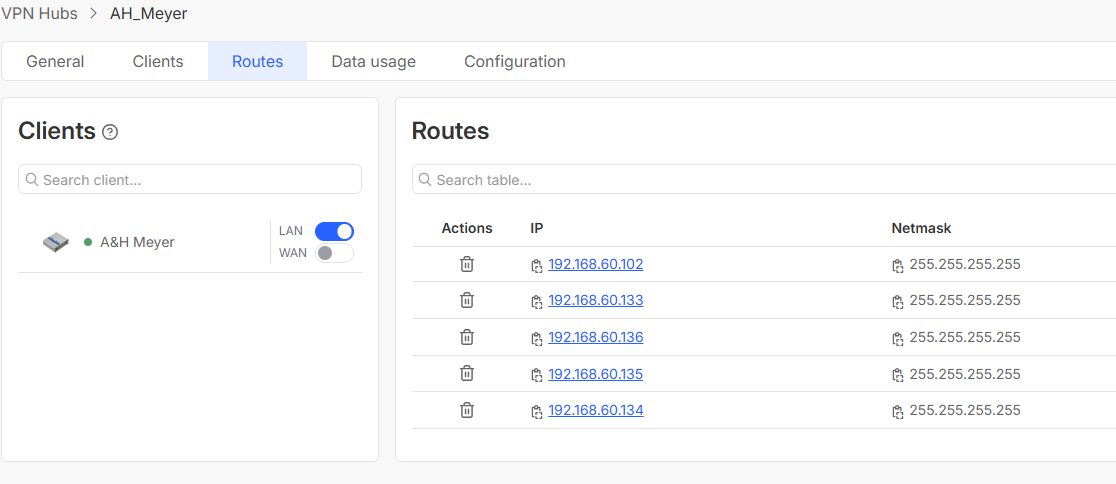Remove route 192.168.60.136 using trash icon
The image size is (1116, 484).
[467, 337]
